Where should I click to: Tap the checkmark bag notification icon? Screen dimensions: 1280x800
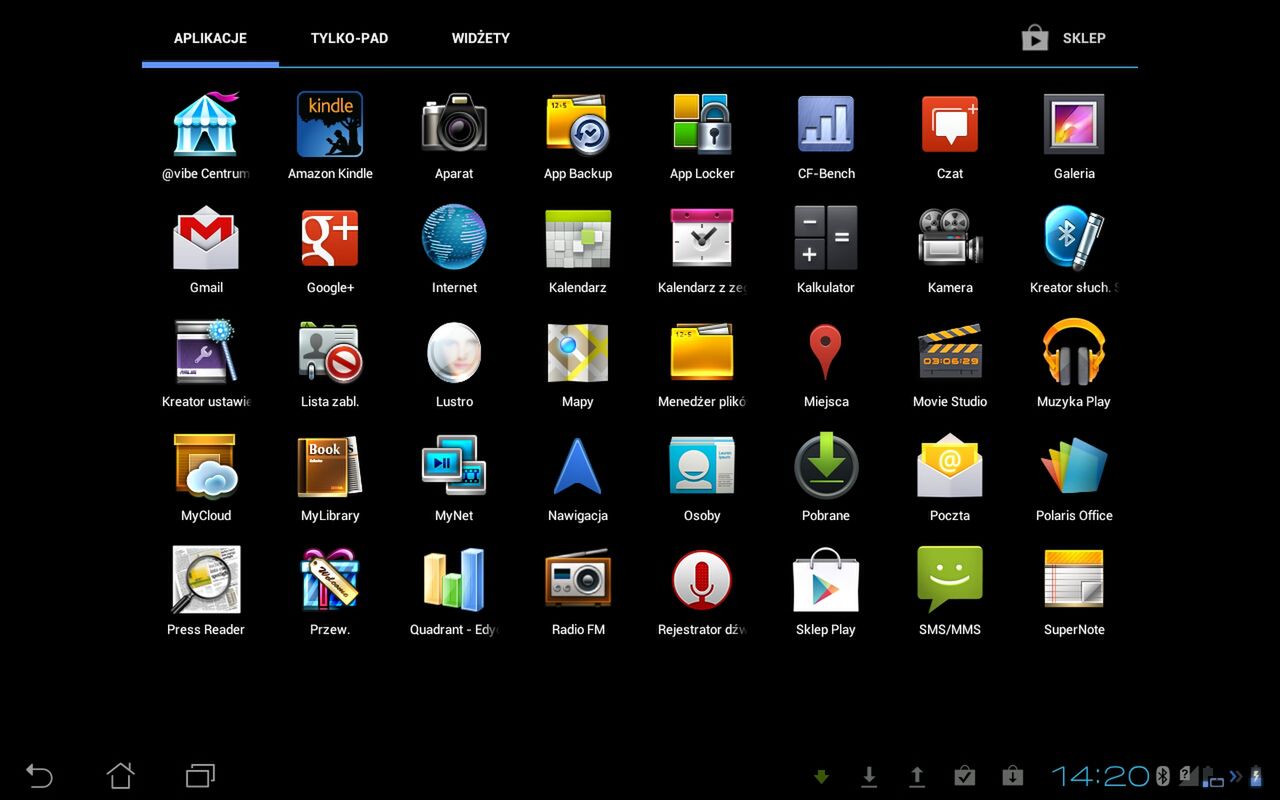coord(964,776)
